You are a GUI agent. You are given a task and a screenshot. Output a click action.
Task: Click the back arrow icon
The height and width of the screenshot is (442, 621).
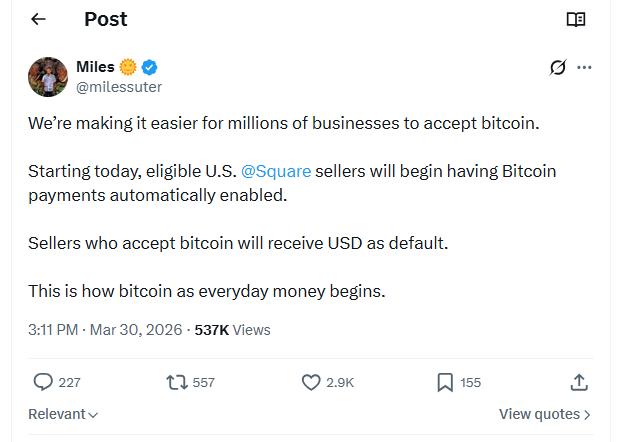point(38,19)
